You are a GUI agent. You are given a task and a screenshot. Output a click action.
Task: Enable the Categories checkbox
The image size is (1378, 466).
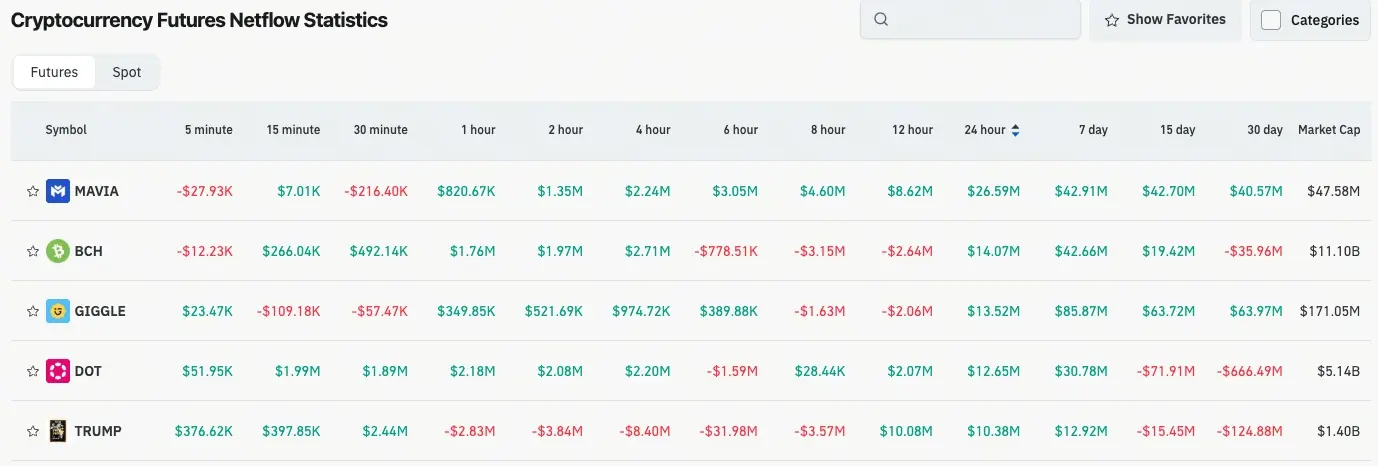point(1271,20)
